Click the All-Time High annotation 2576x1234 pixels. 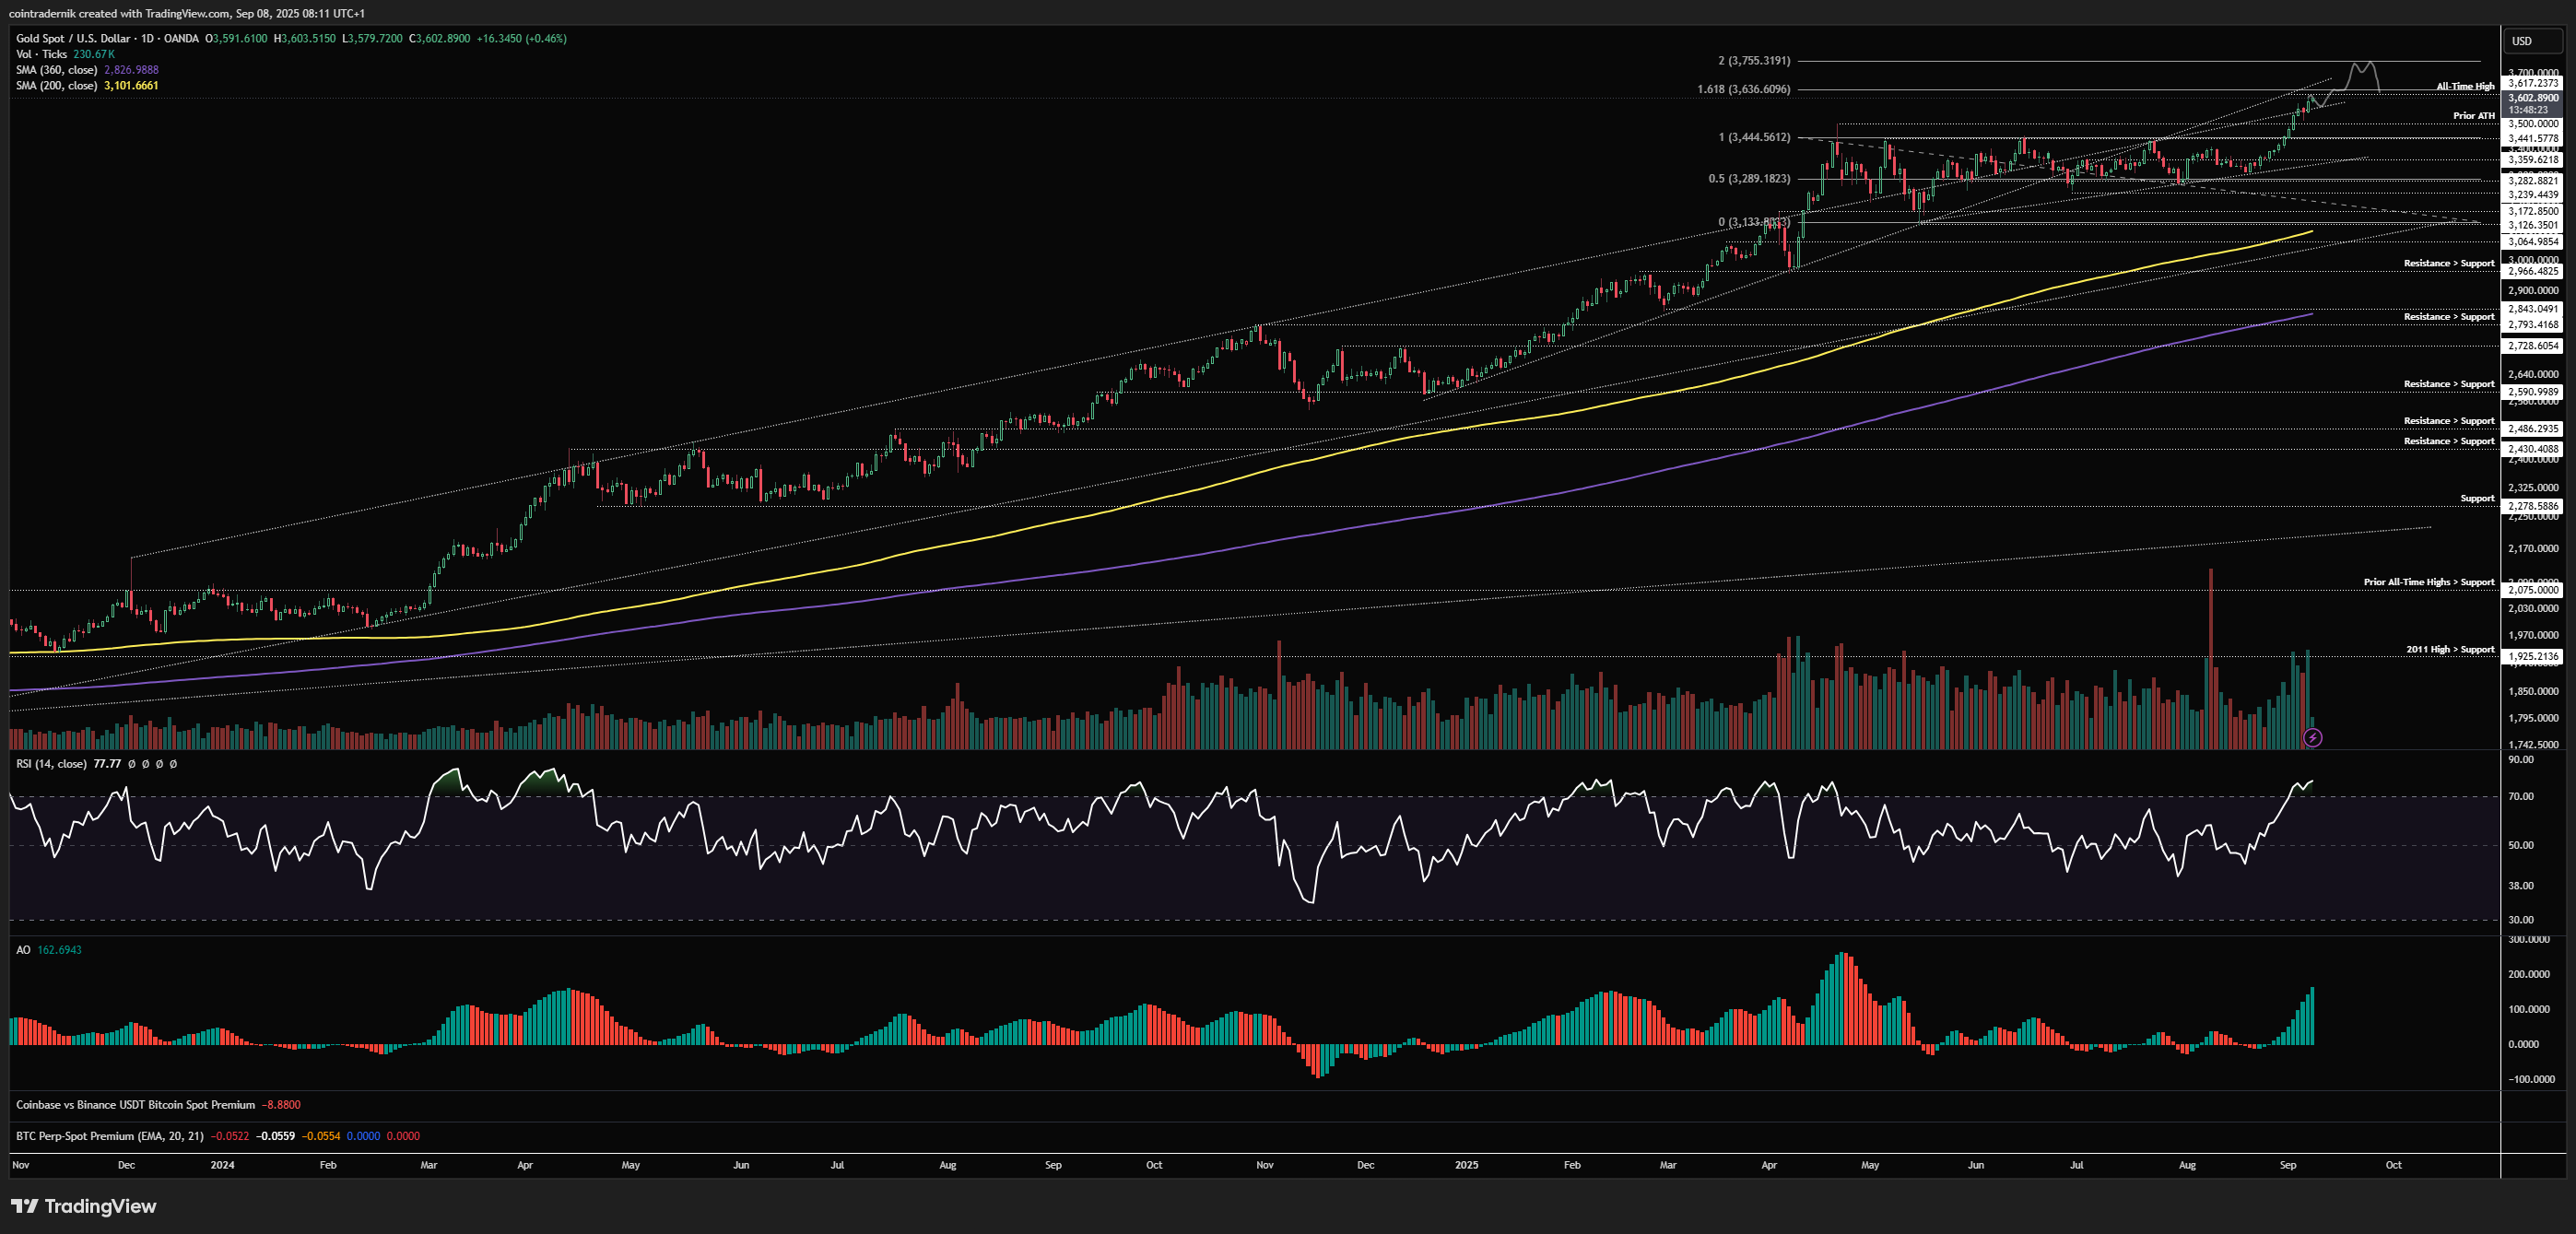click(x=2465, y=87)
